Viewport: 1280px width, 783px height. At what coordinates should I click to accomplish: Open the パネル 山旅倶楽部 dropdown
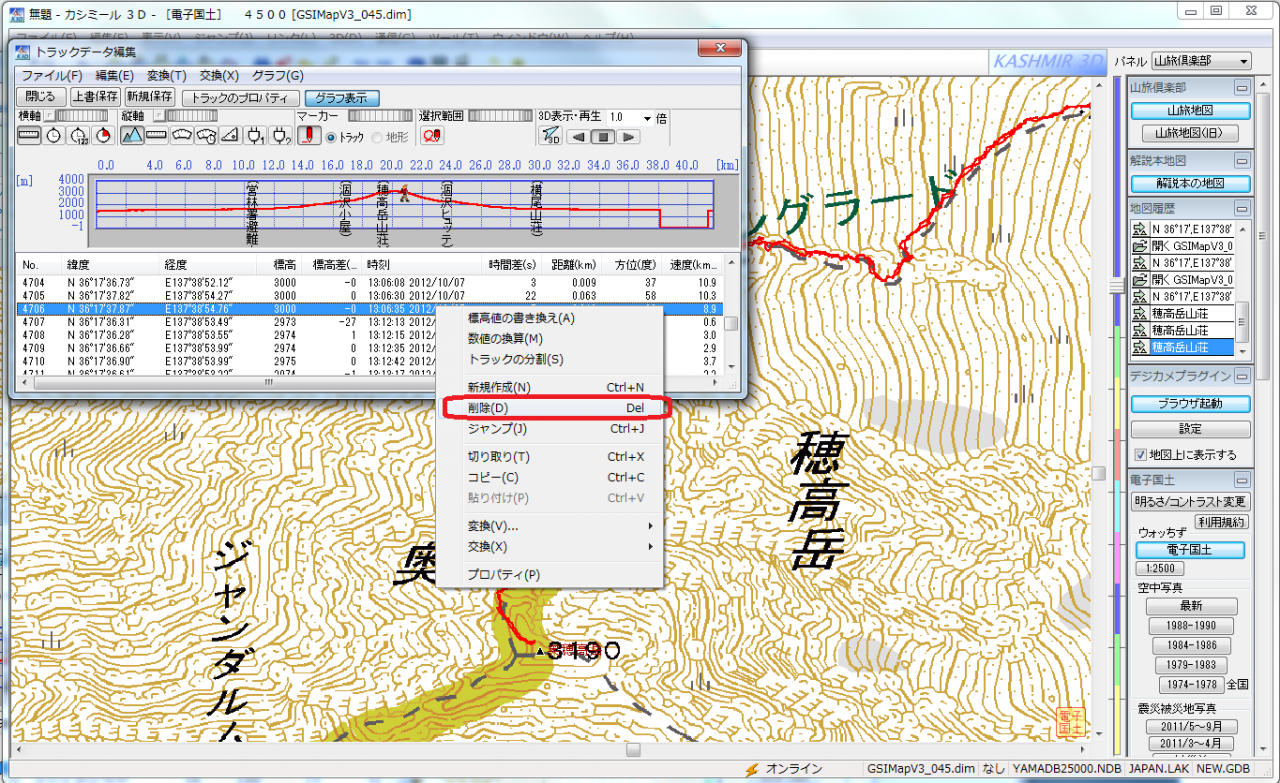click(x=1200, y=61)
